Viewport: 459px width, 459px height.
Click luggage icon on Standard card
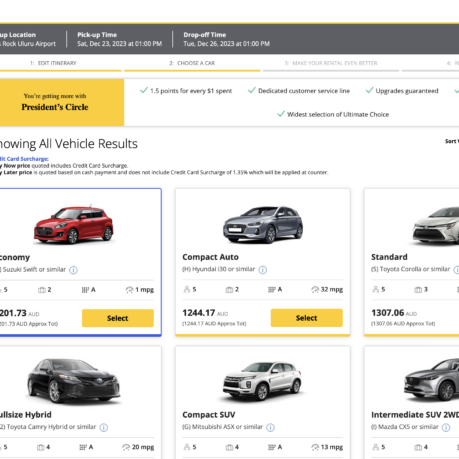[418, 290]
